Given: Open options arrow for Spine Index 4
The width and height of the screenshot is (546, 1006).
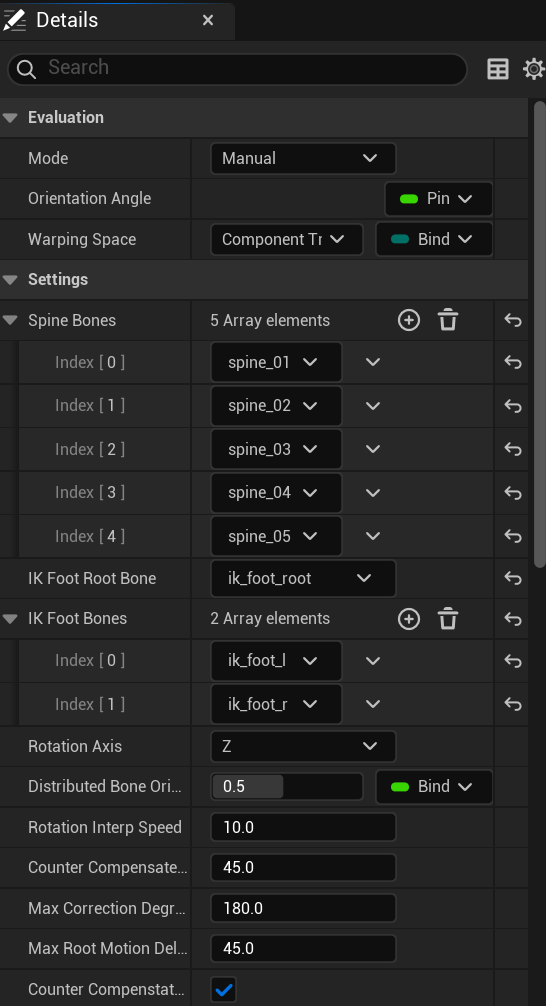Looking at the screenshot, I should point(373,536).
